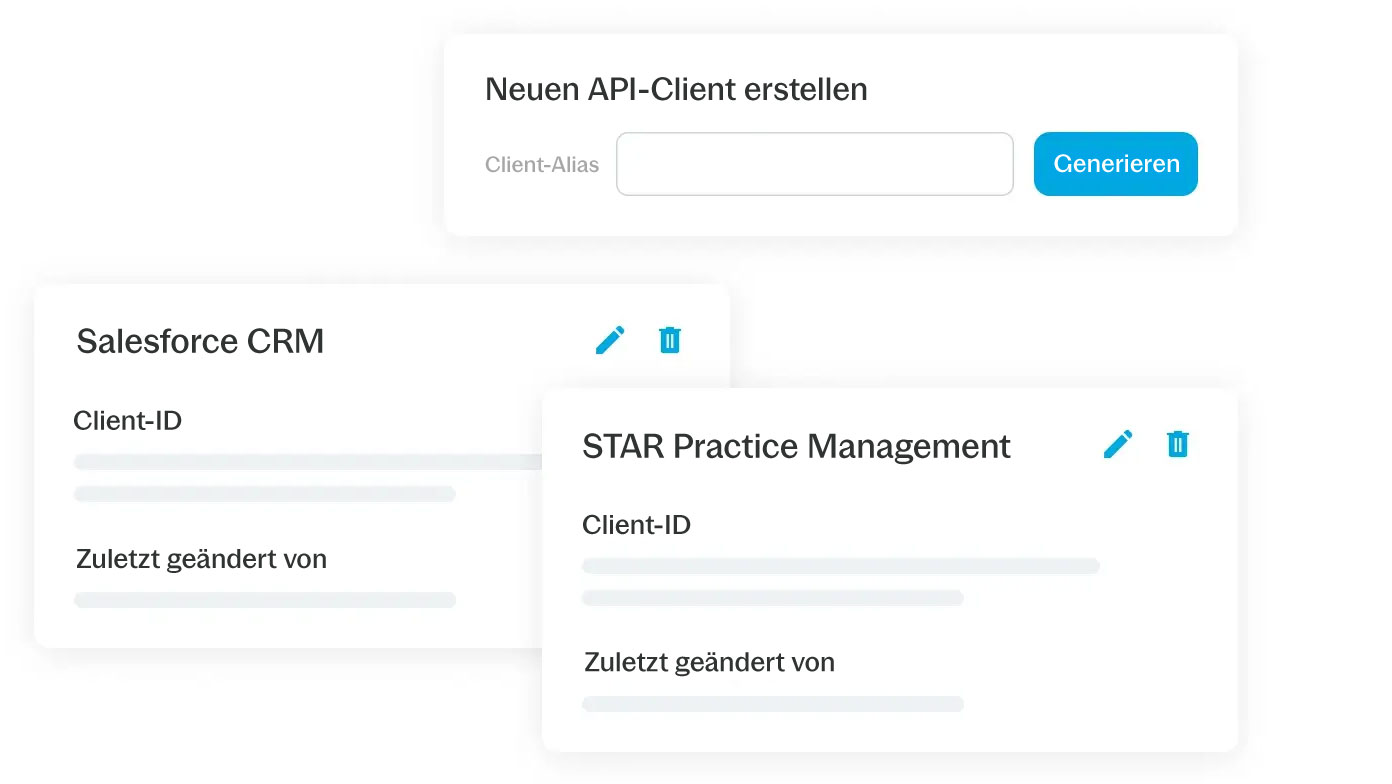This screenshot has width=1392, height=784.
Task: Click the Client-Alias label
Action: tap(542, 165)
